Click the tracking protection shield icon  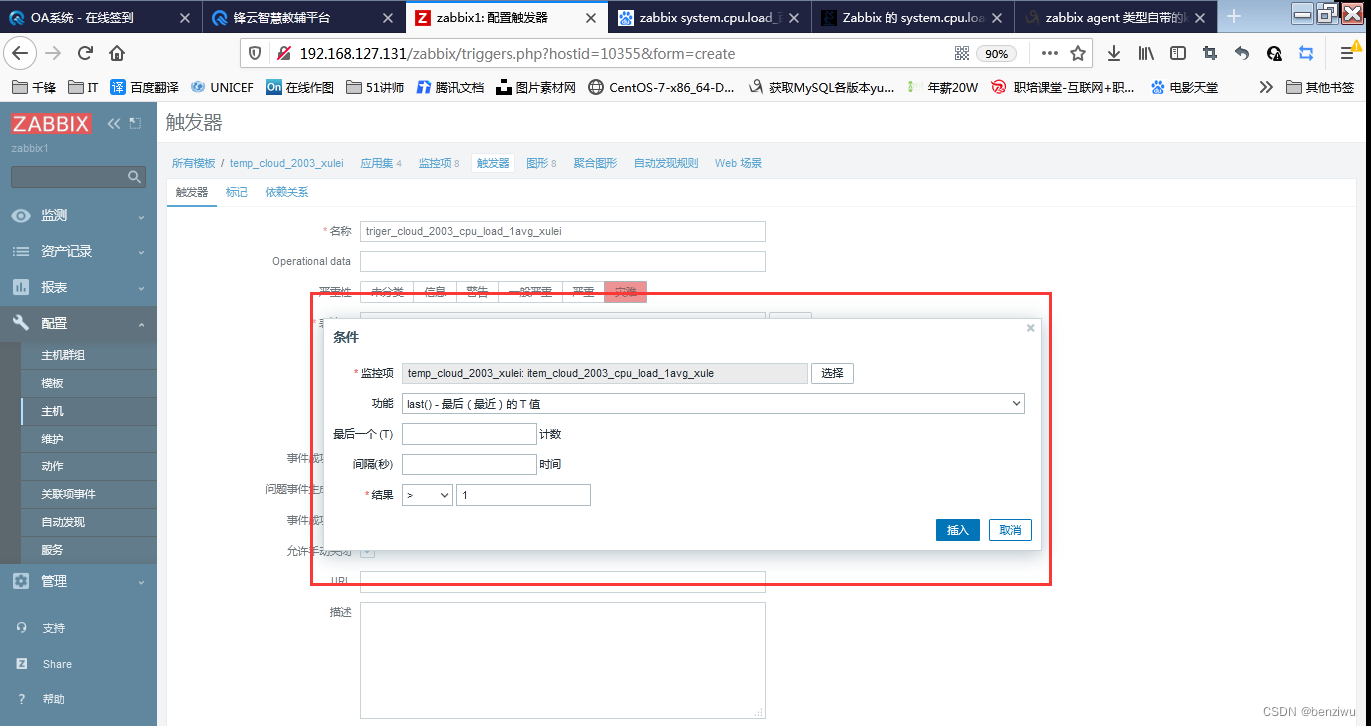(255, 53)
